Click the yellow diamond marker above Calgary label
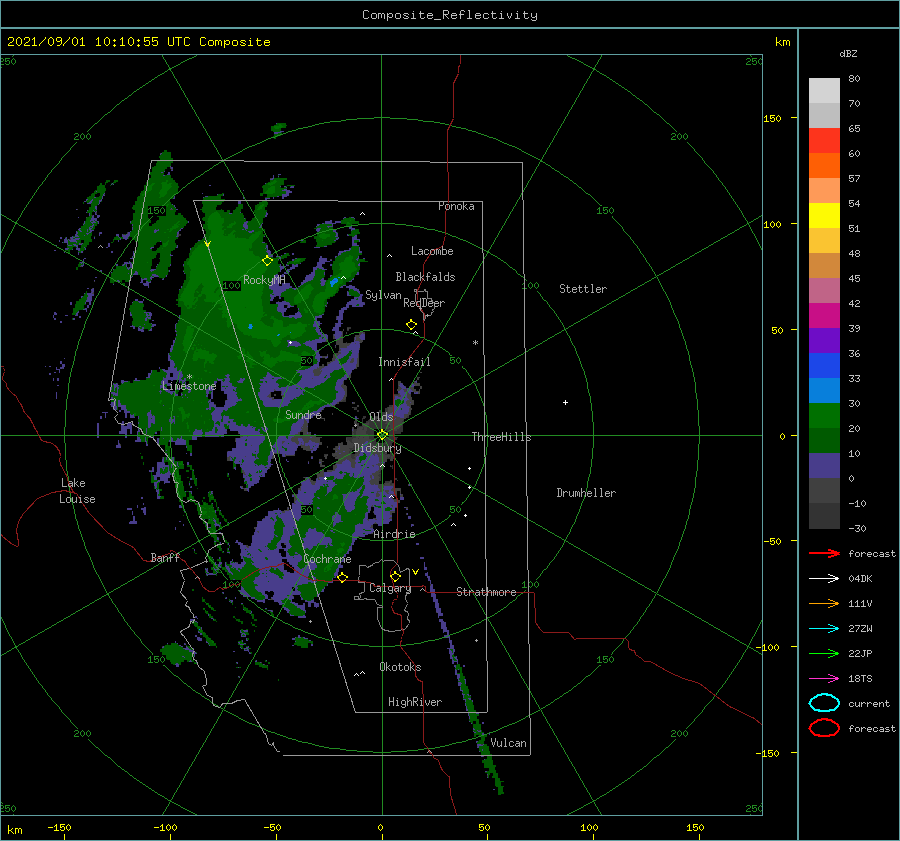Viewport: 900px width, 841px height. click(395, 576)
